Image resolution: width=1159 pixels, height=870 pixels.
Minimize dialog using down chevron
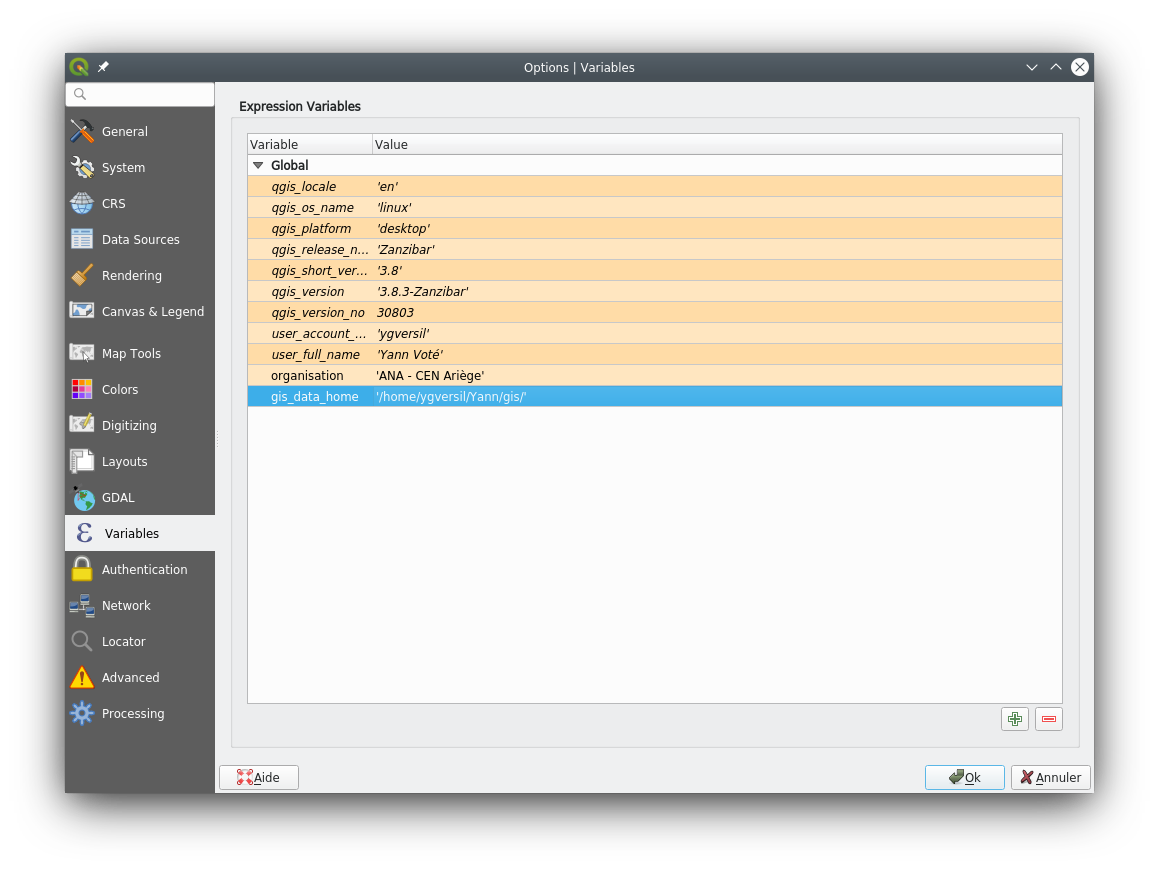1032,67
